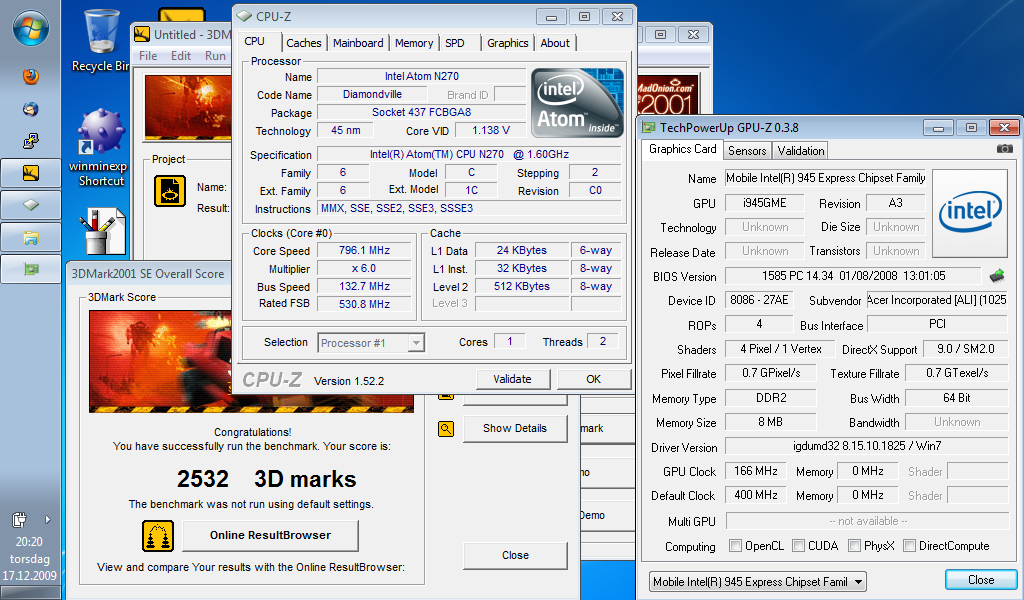This screenshot has width=1024, height=600.
Task: Click OK in CPU-Z
Action: coord(594,379)
